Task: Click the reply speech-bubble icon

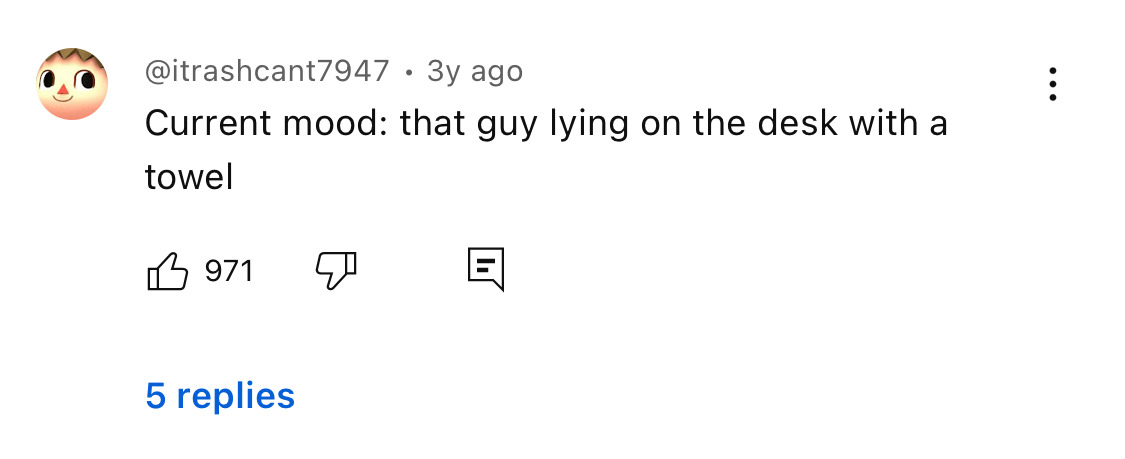Action: 486,269
